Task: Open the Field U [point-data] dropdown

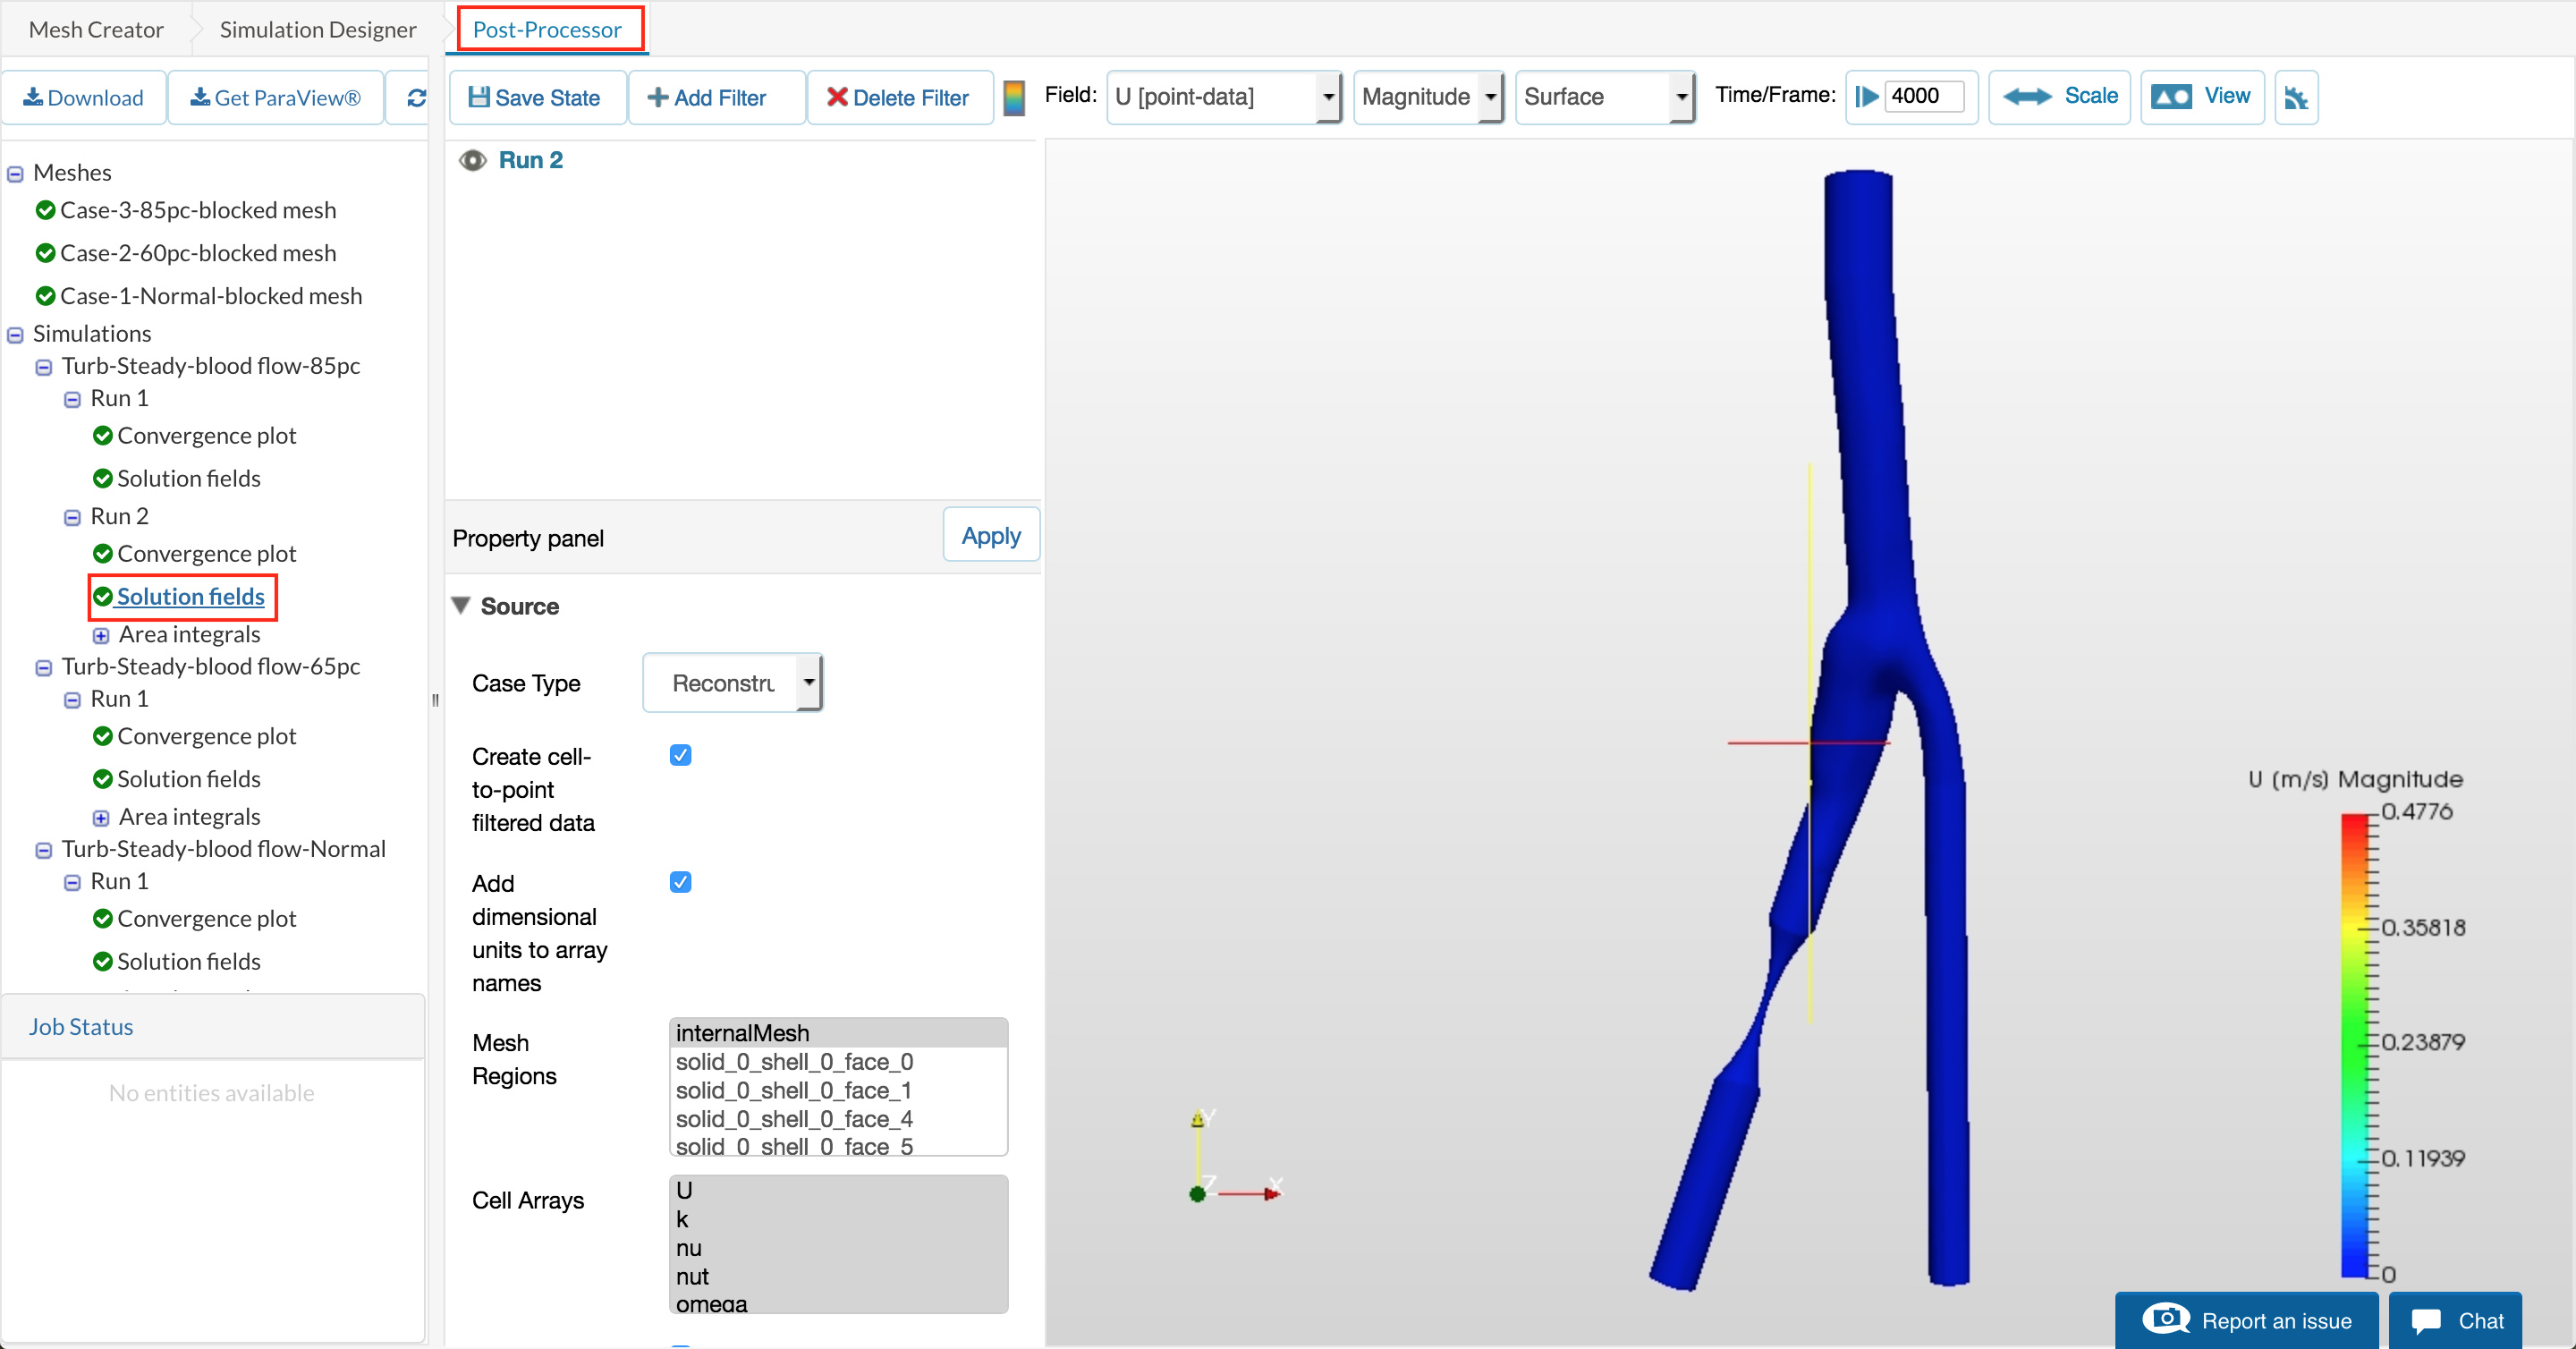Action: pos(1223,96)
